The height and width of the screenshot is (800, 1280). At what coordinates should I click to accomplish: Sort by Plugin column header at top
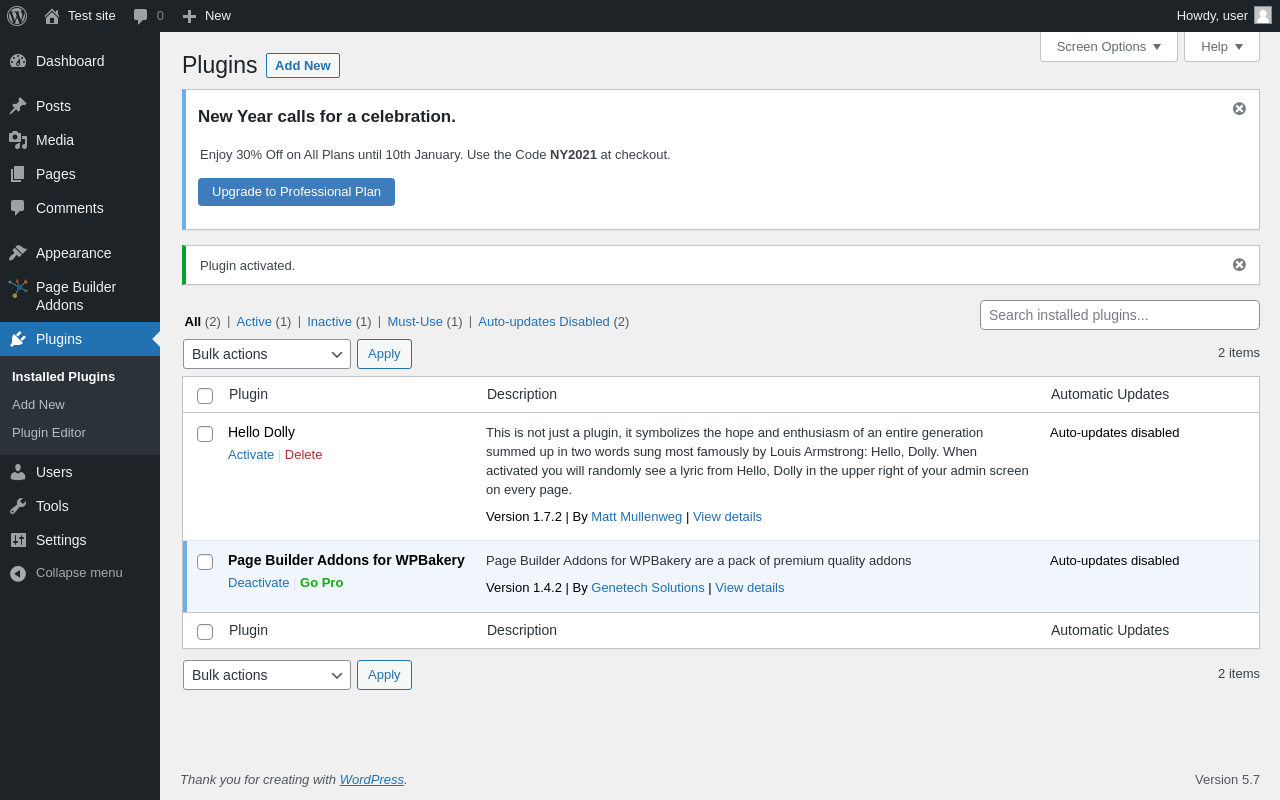pyautogui.click(x=248, y=394)
